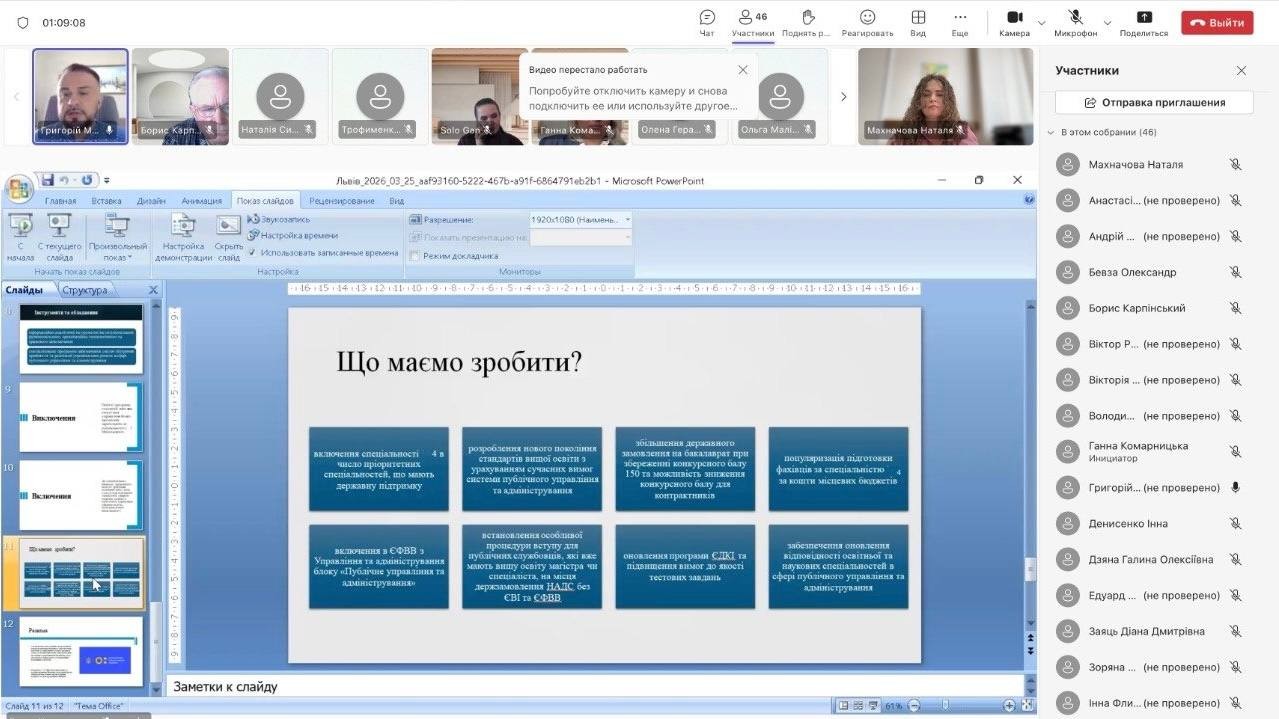Collapse the 'В этом собрании' participant list

click(x=1051, y=132)
